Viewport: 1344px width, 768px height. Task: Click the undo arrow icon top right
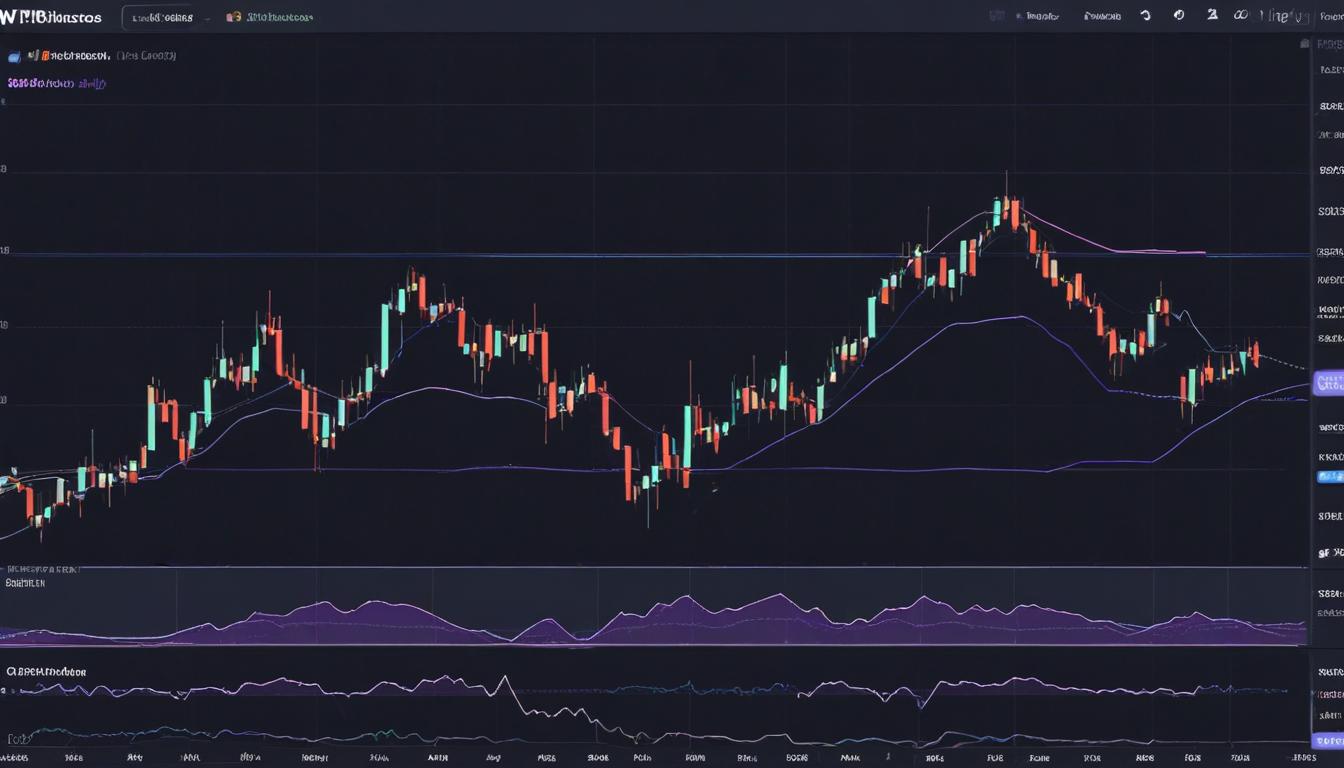(x=1147, y=15)
